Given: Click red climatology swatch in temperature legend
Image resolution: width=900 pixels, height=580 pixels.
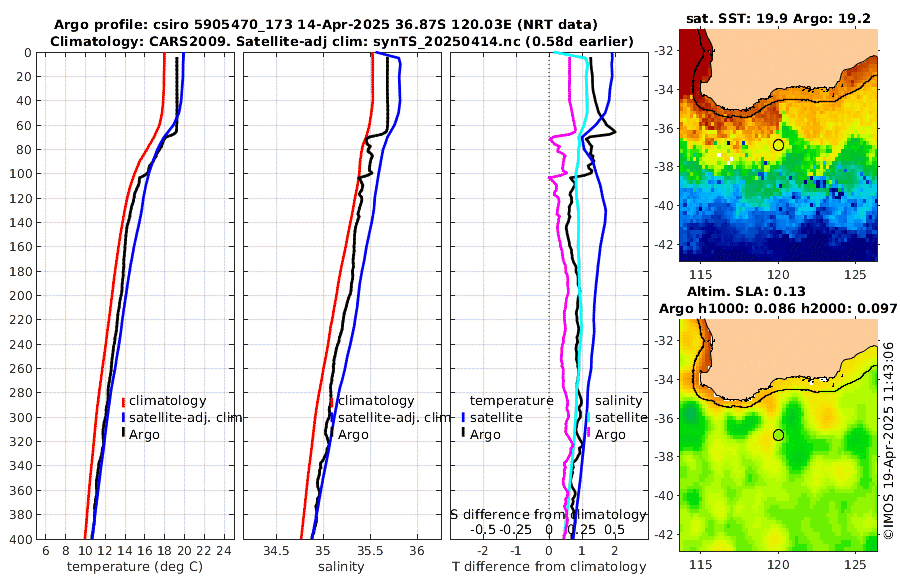Looking at the screenshot, I should pyautogui.click(x=123, y=401).
